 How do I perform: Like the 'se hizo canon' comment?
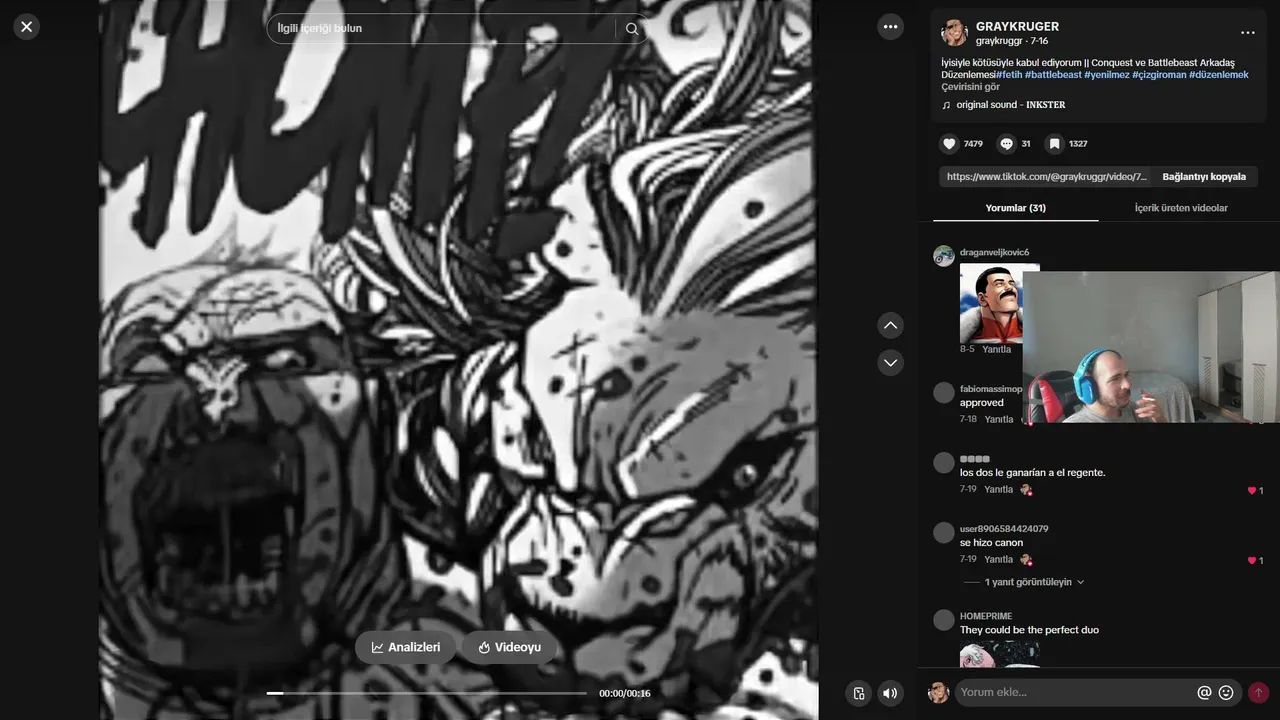(x=1251, y=560)
